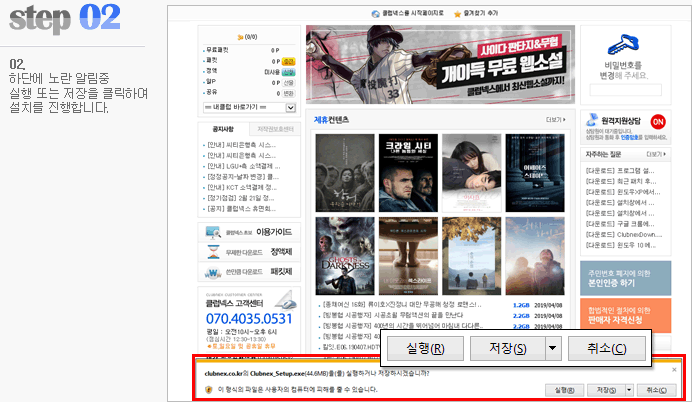This screenshot has height=402, width=692.
Task: Click the blue key password icon
Action: point(623,45)
